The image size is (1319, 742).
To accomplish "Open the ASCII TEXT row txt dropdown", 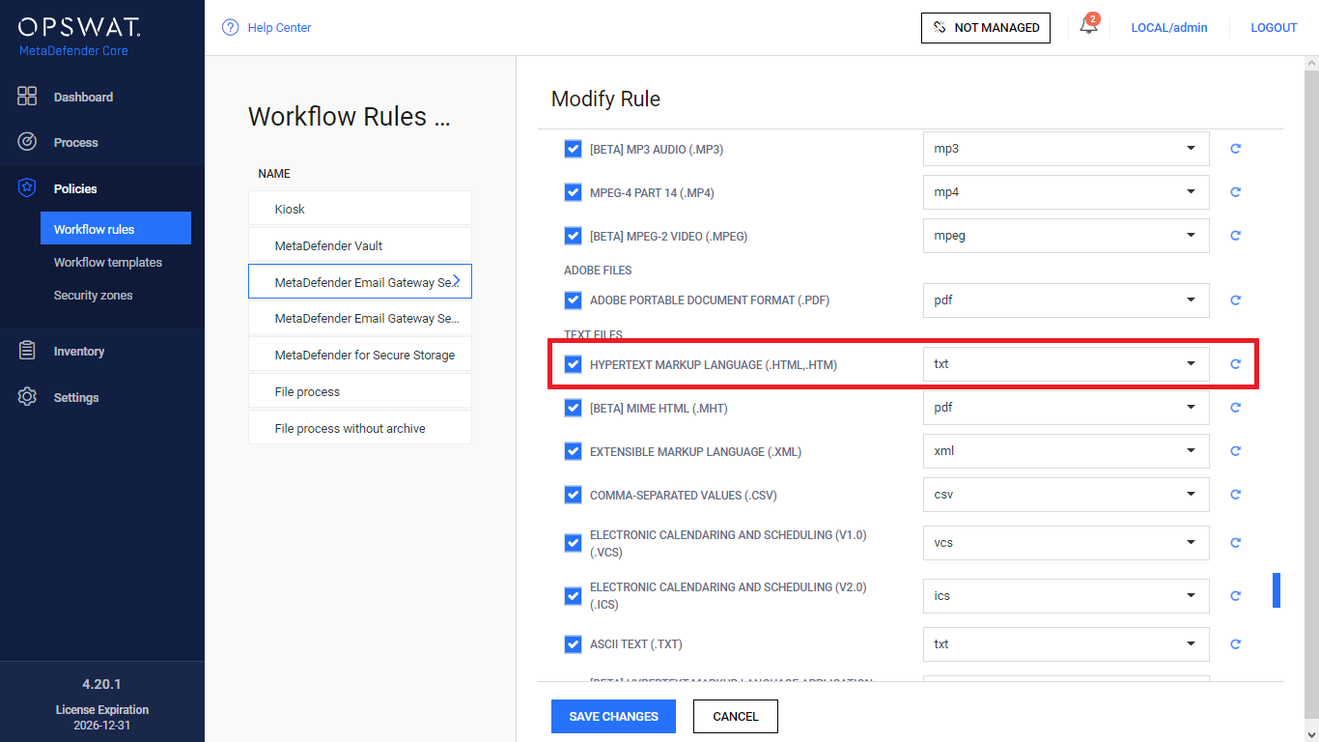I will (1066, 644).
